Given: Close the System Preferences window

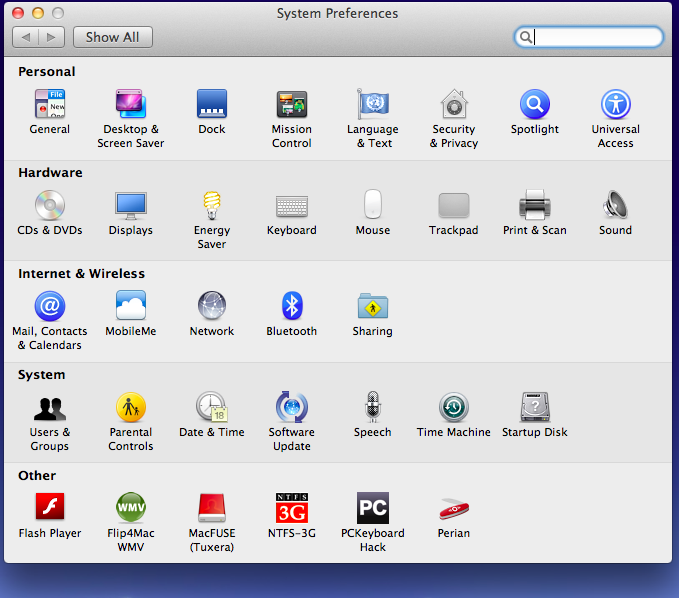Looking at the screenshot, I should 18,13.
